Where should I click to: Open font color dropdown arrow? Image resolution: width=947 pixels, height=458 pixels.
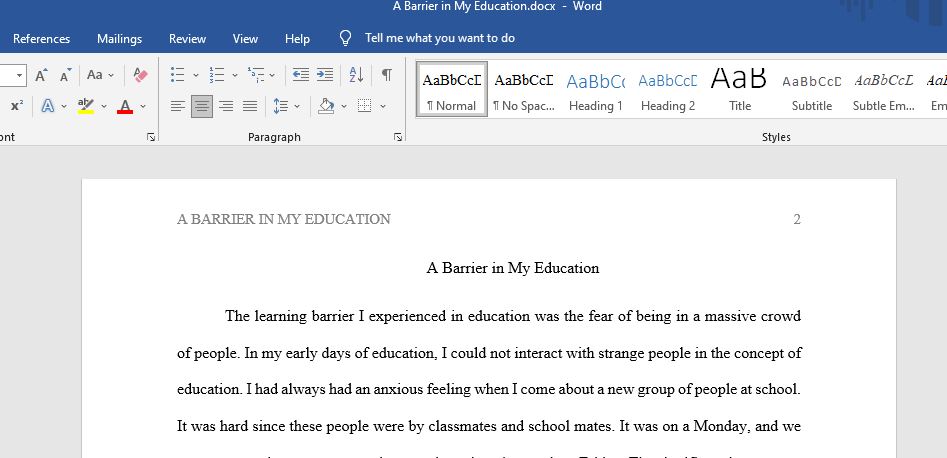(143, 107)
